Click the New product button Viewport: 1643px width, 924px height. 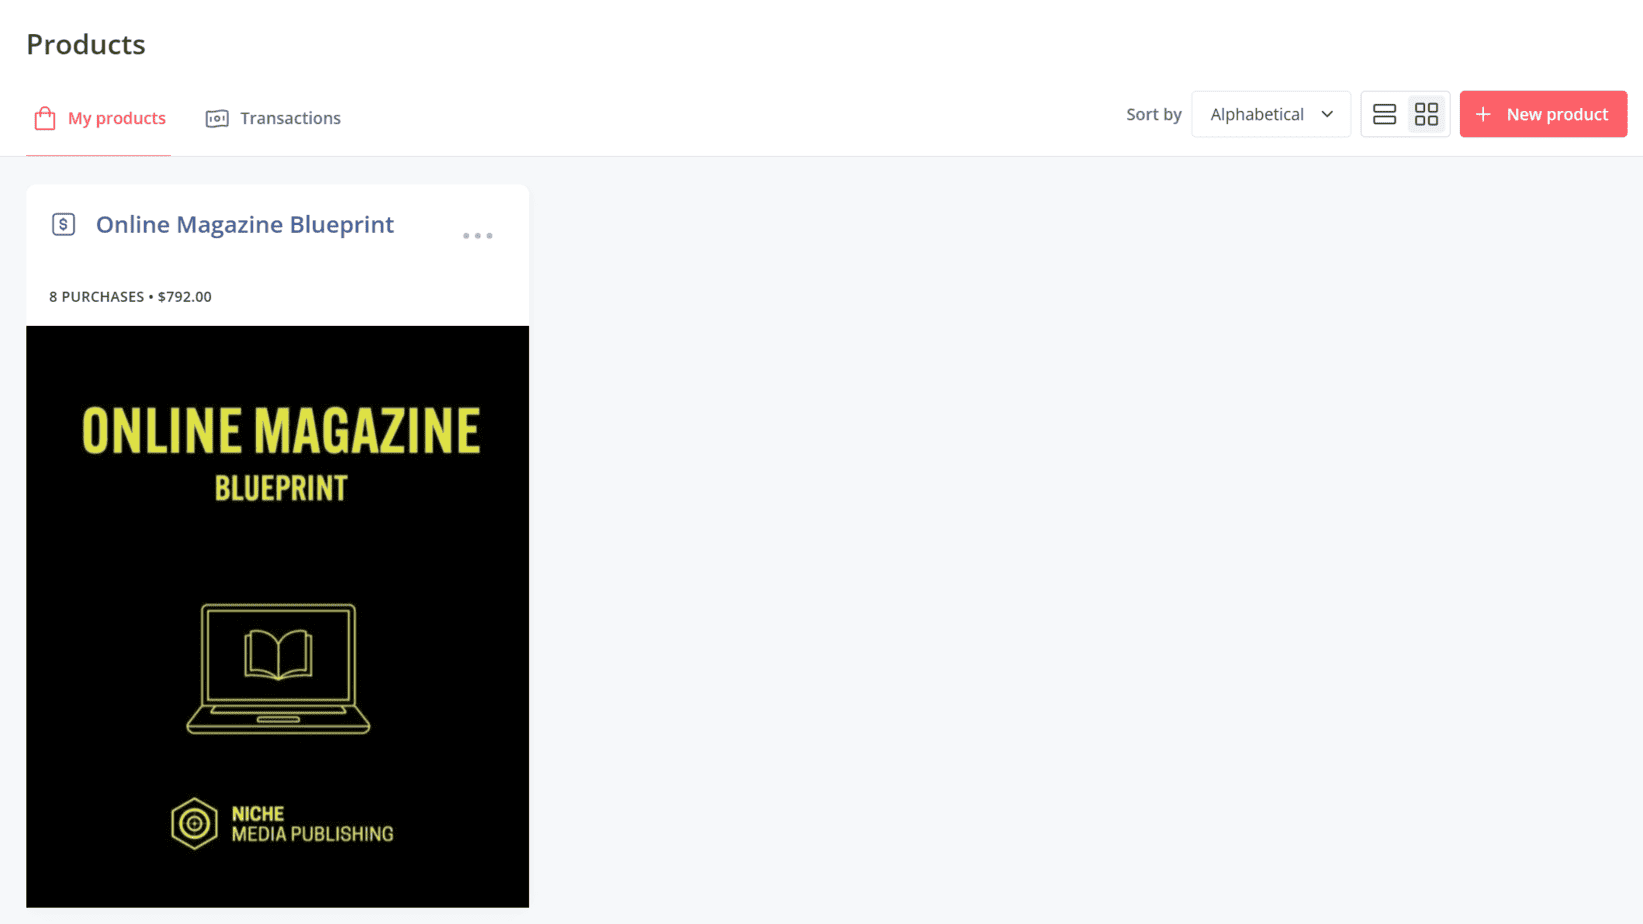click(1543, 114)
